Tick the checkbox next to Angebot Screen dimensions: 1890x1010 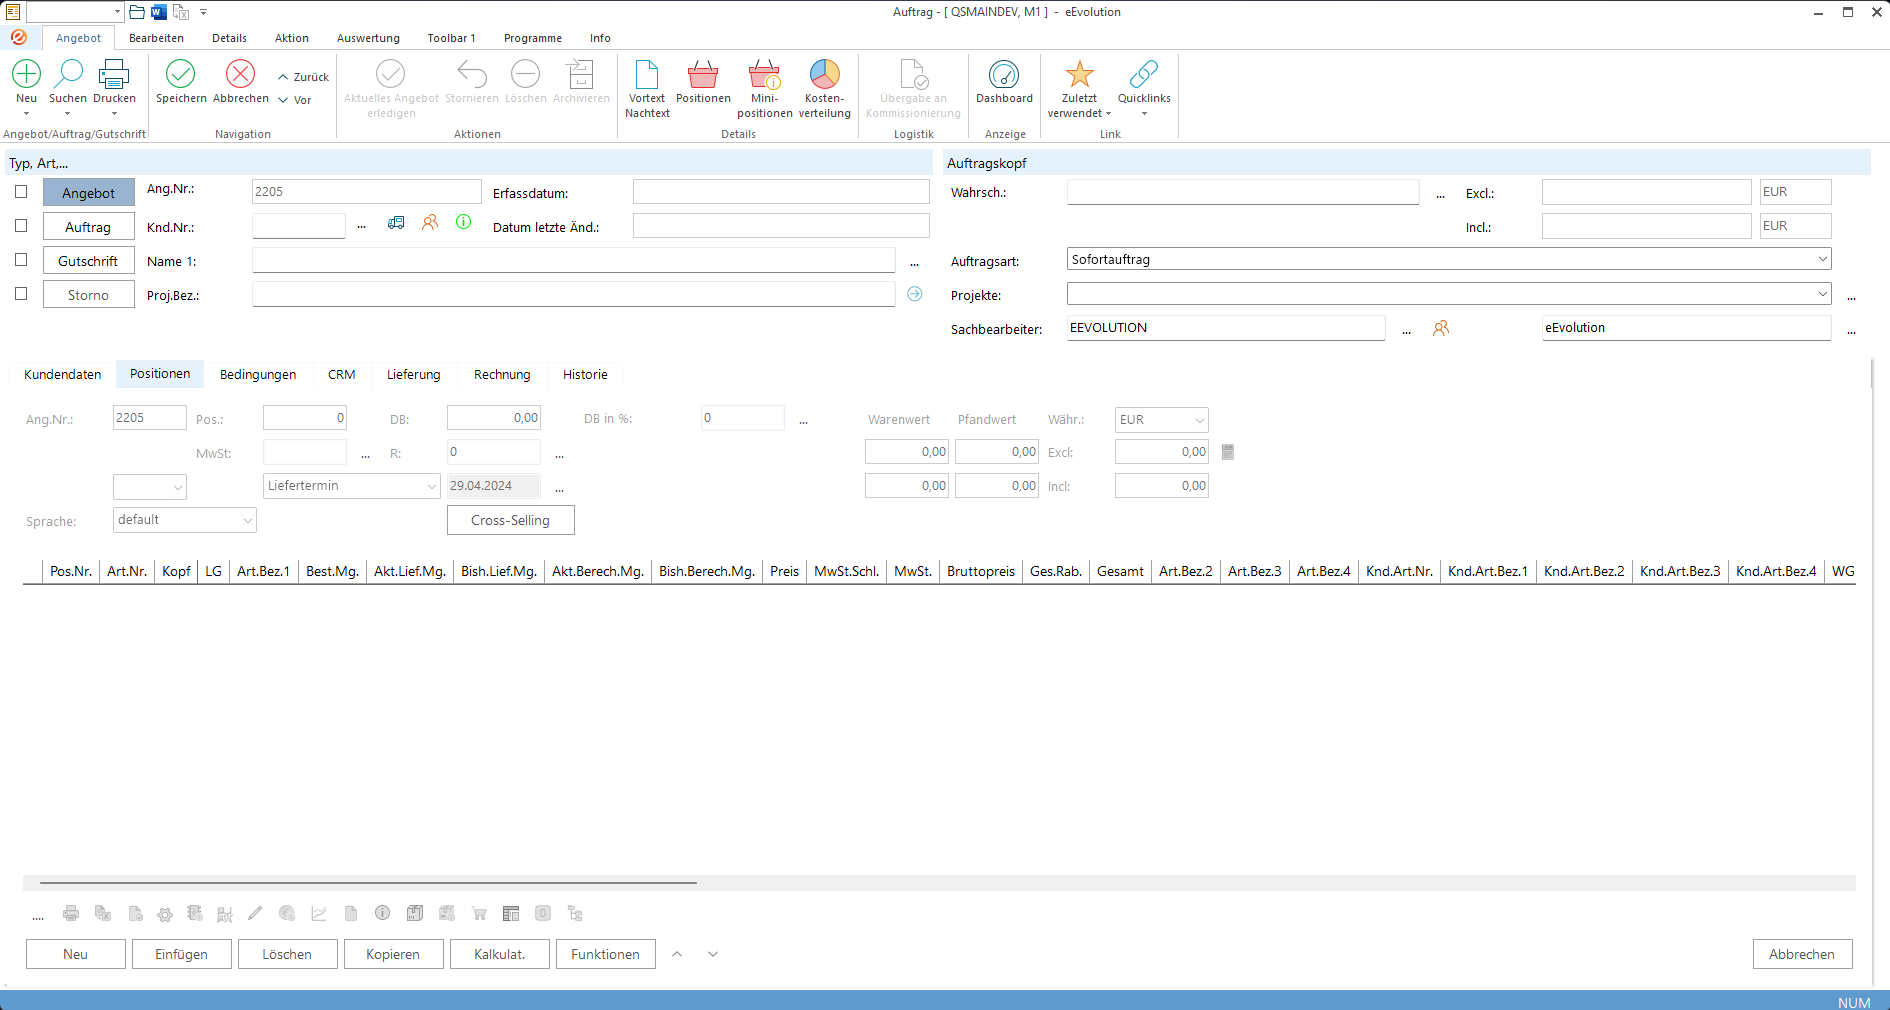pos(21,192)
